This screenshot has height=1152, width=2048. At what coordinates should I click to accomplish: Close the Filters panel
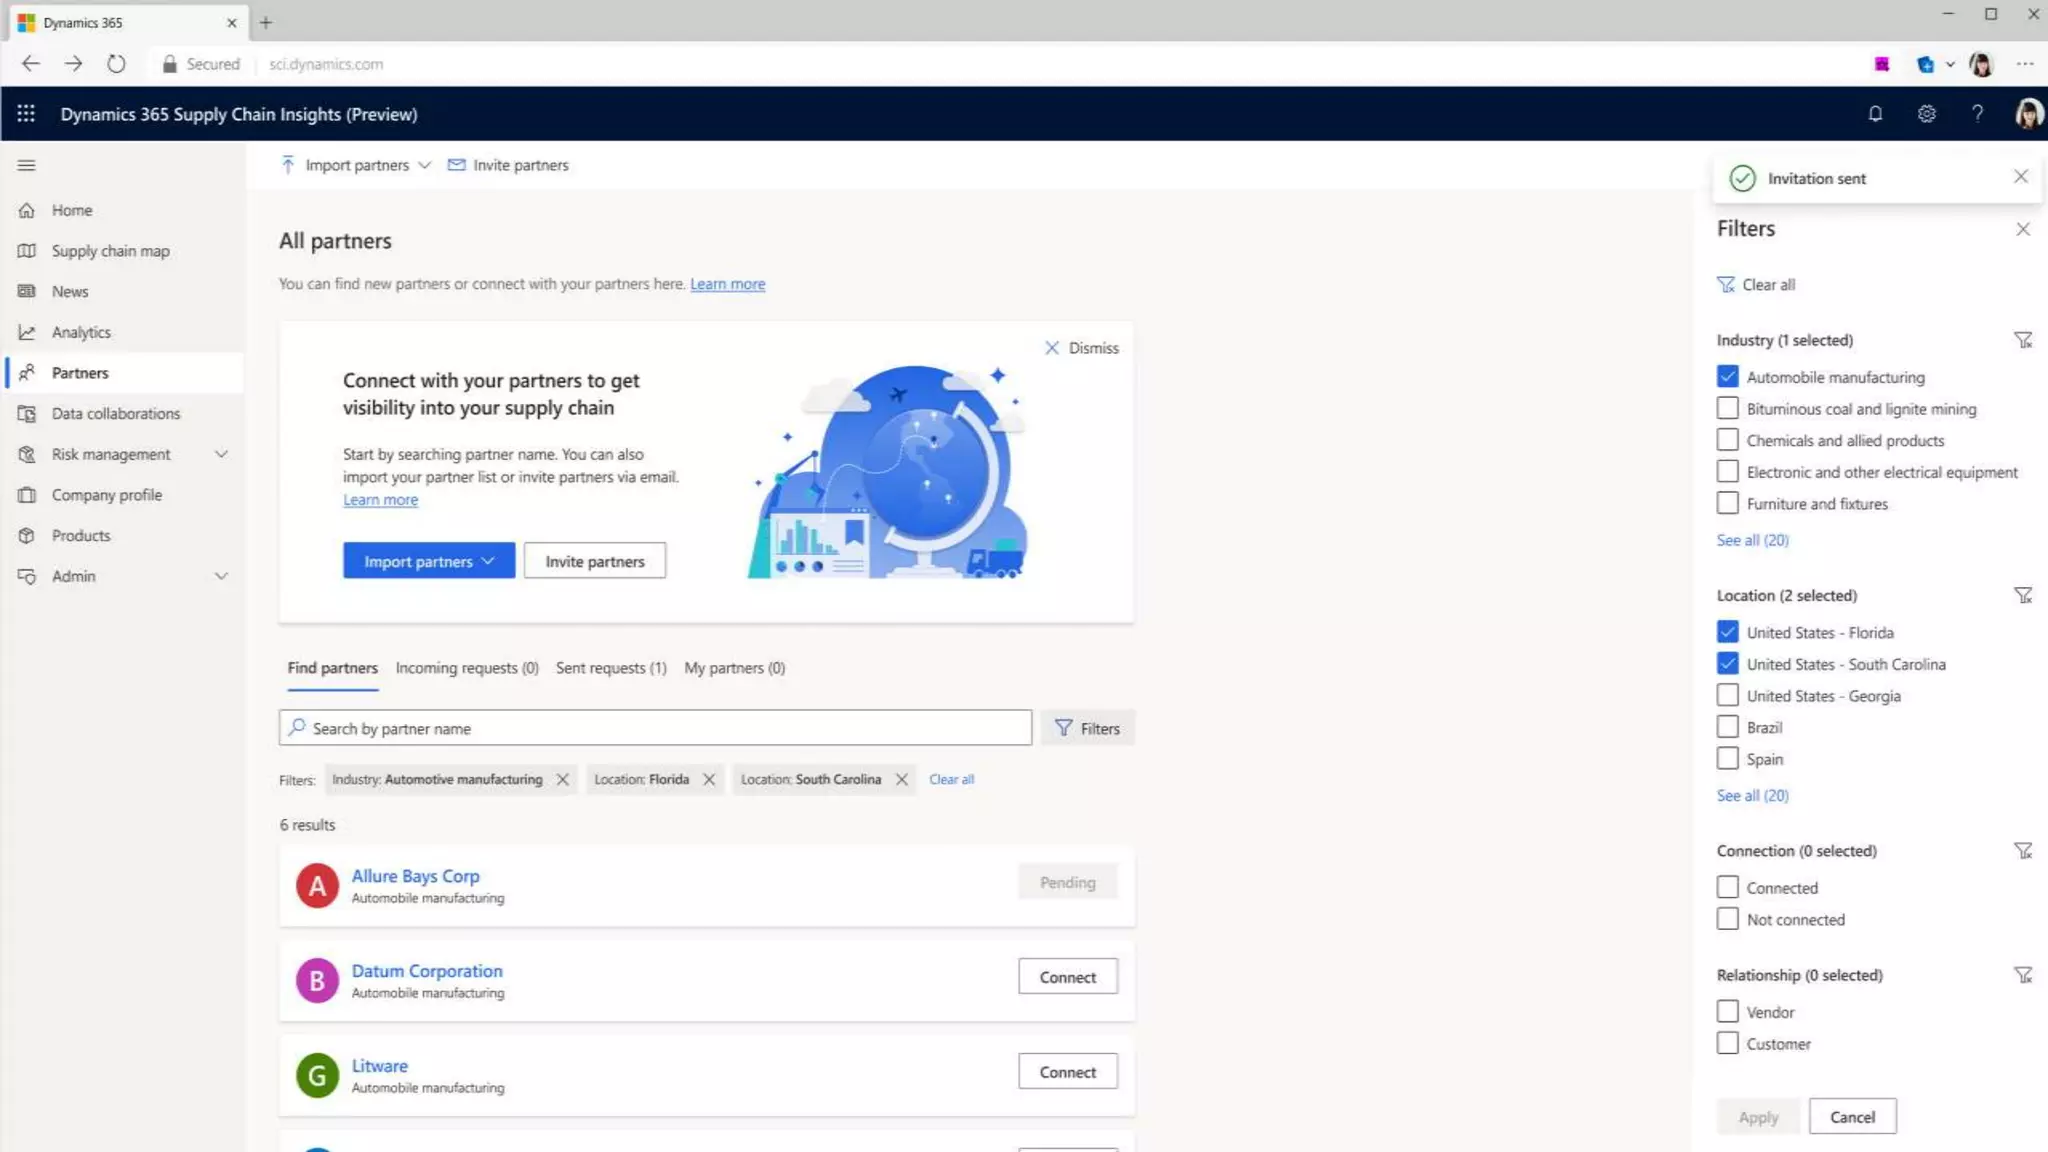2022,230
